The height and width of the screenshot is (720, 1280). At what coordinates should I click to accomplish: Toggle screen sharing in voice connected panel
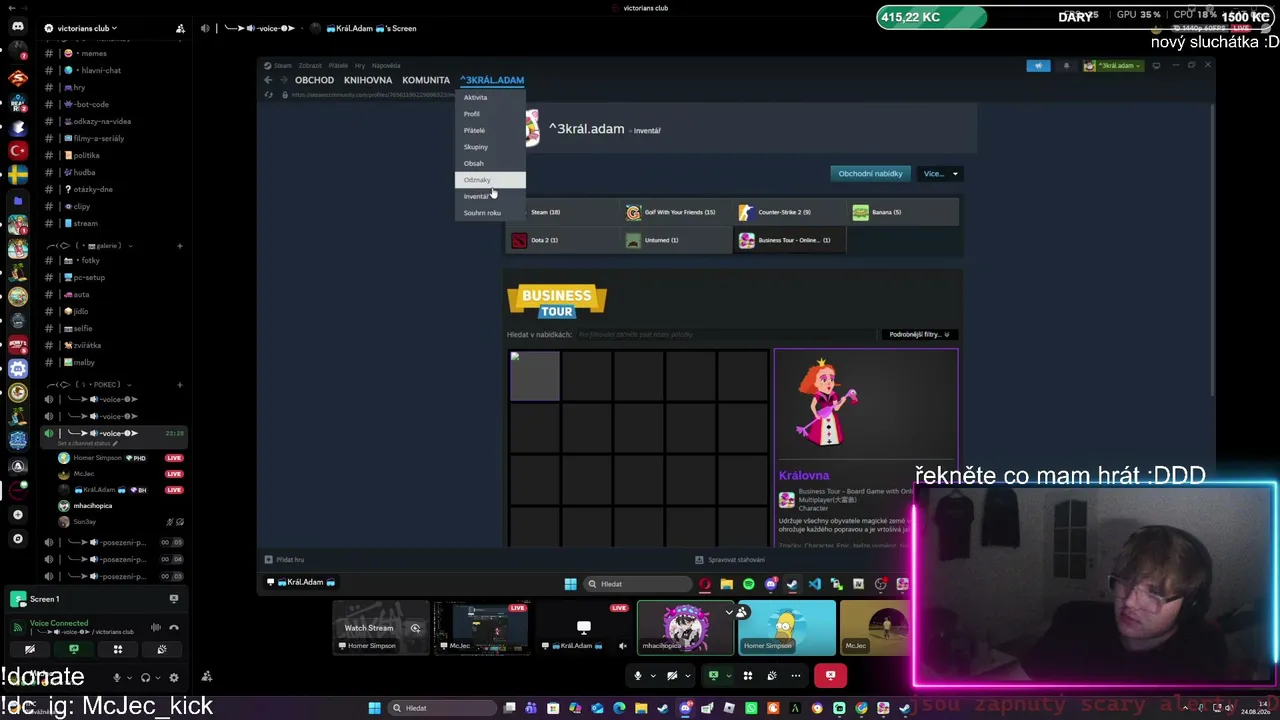click(74, 649)
